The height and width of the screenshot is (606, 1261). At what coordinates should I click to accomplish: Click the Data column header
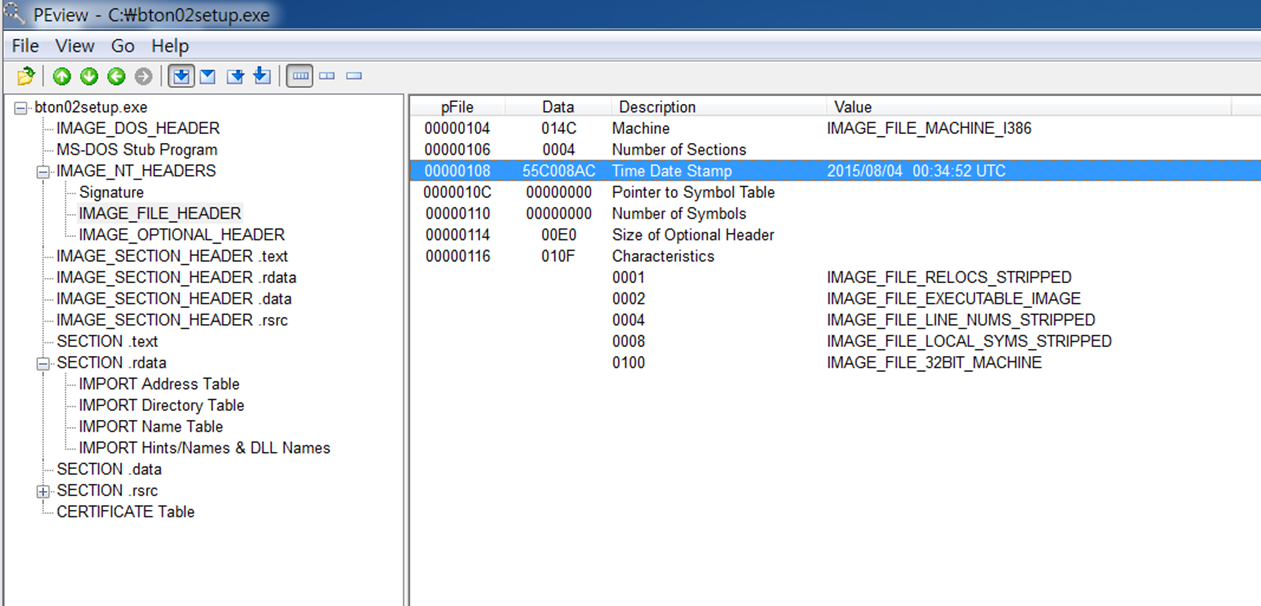point(558,107)
